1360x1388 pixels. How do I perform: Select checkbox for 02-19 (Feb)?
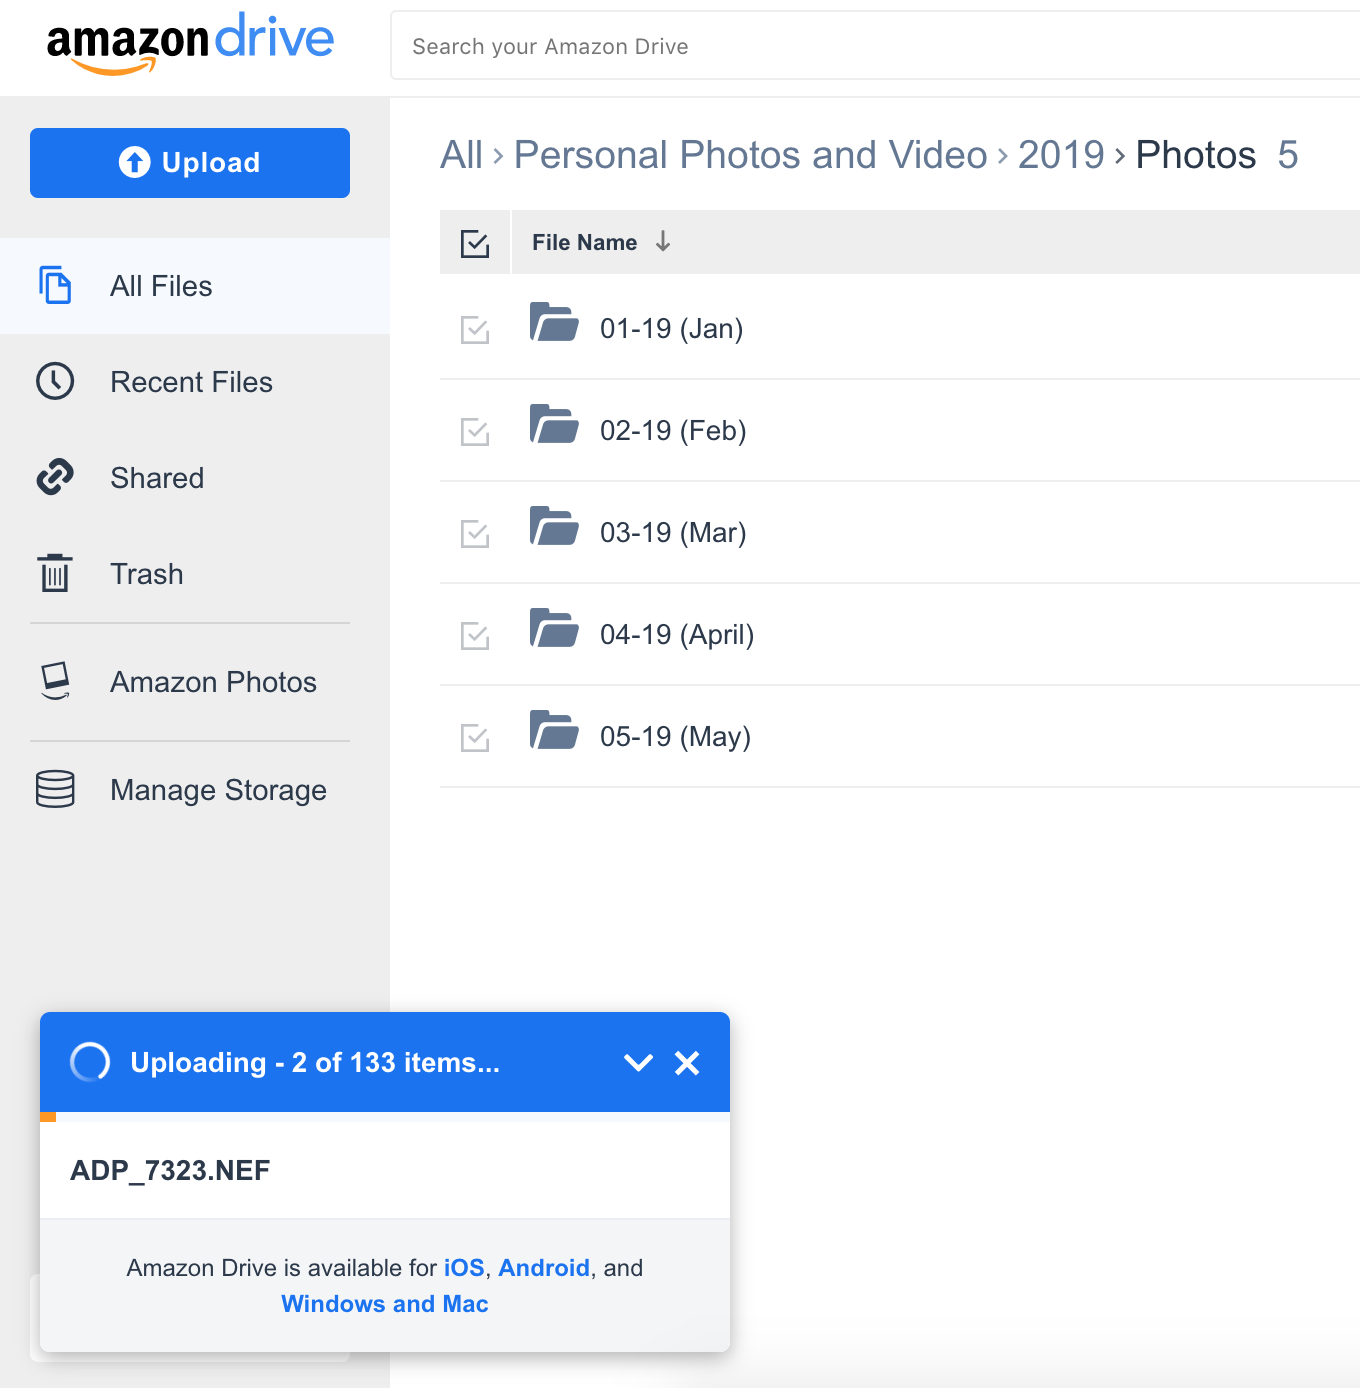tap(475, 431)
